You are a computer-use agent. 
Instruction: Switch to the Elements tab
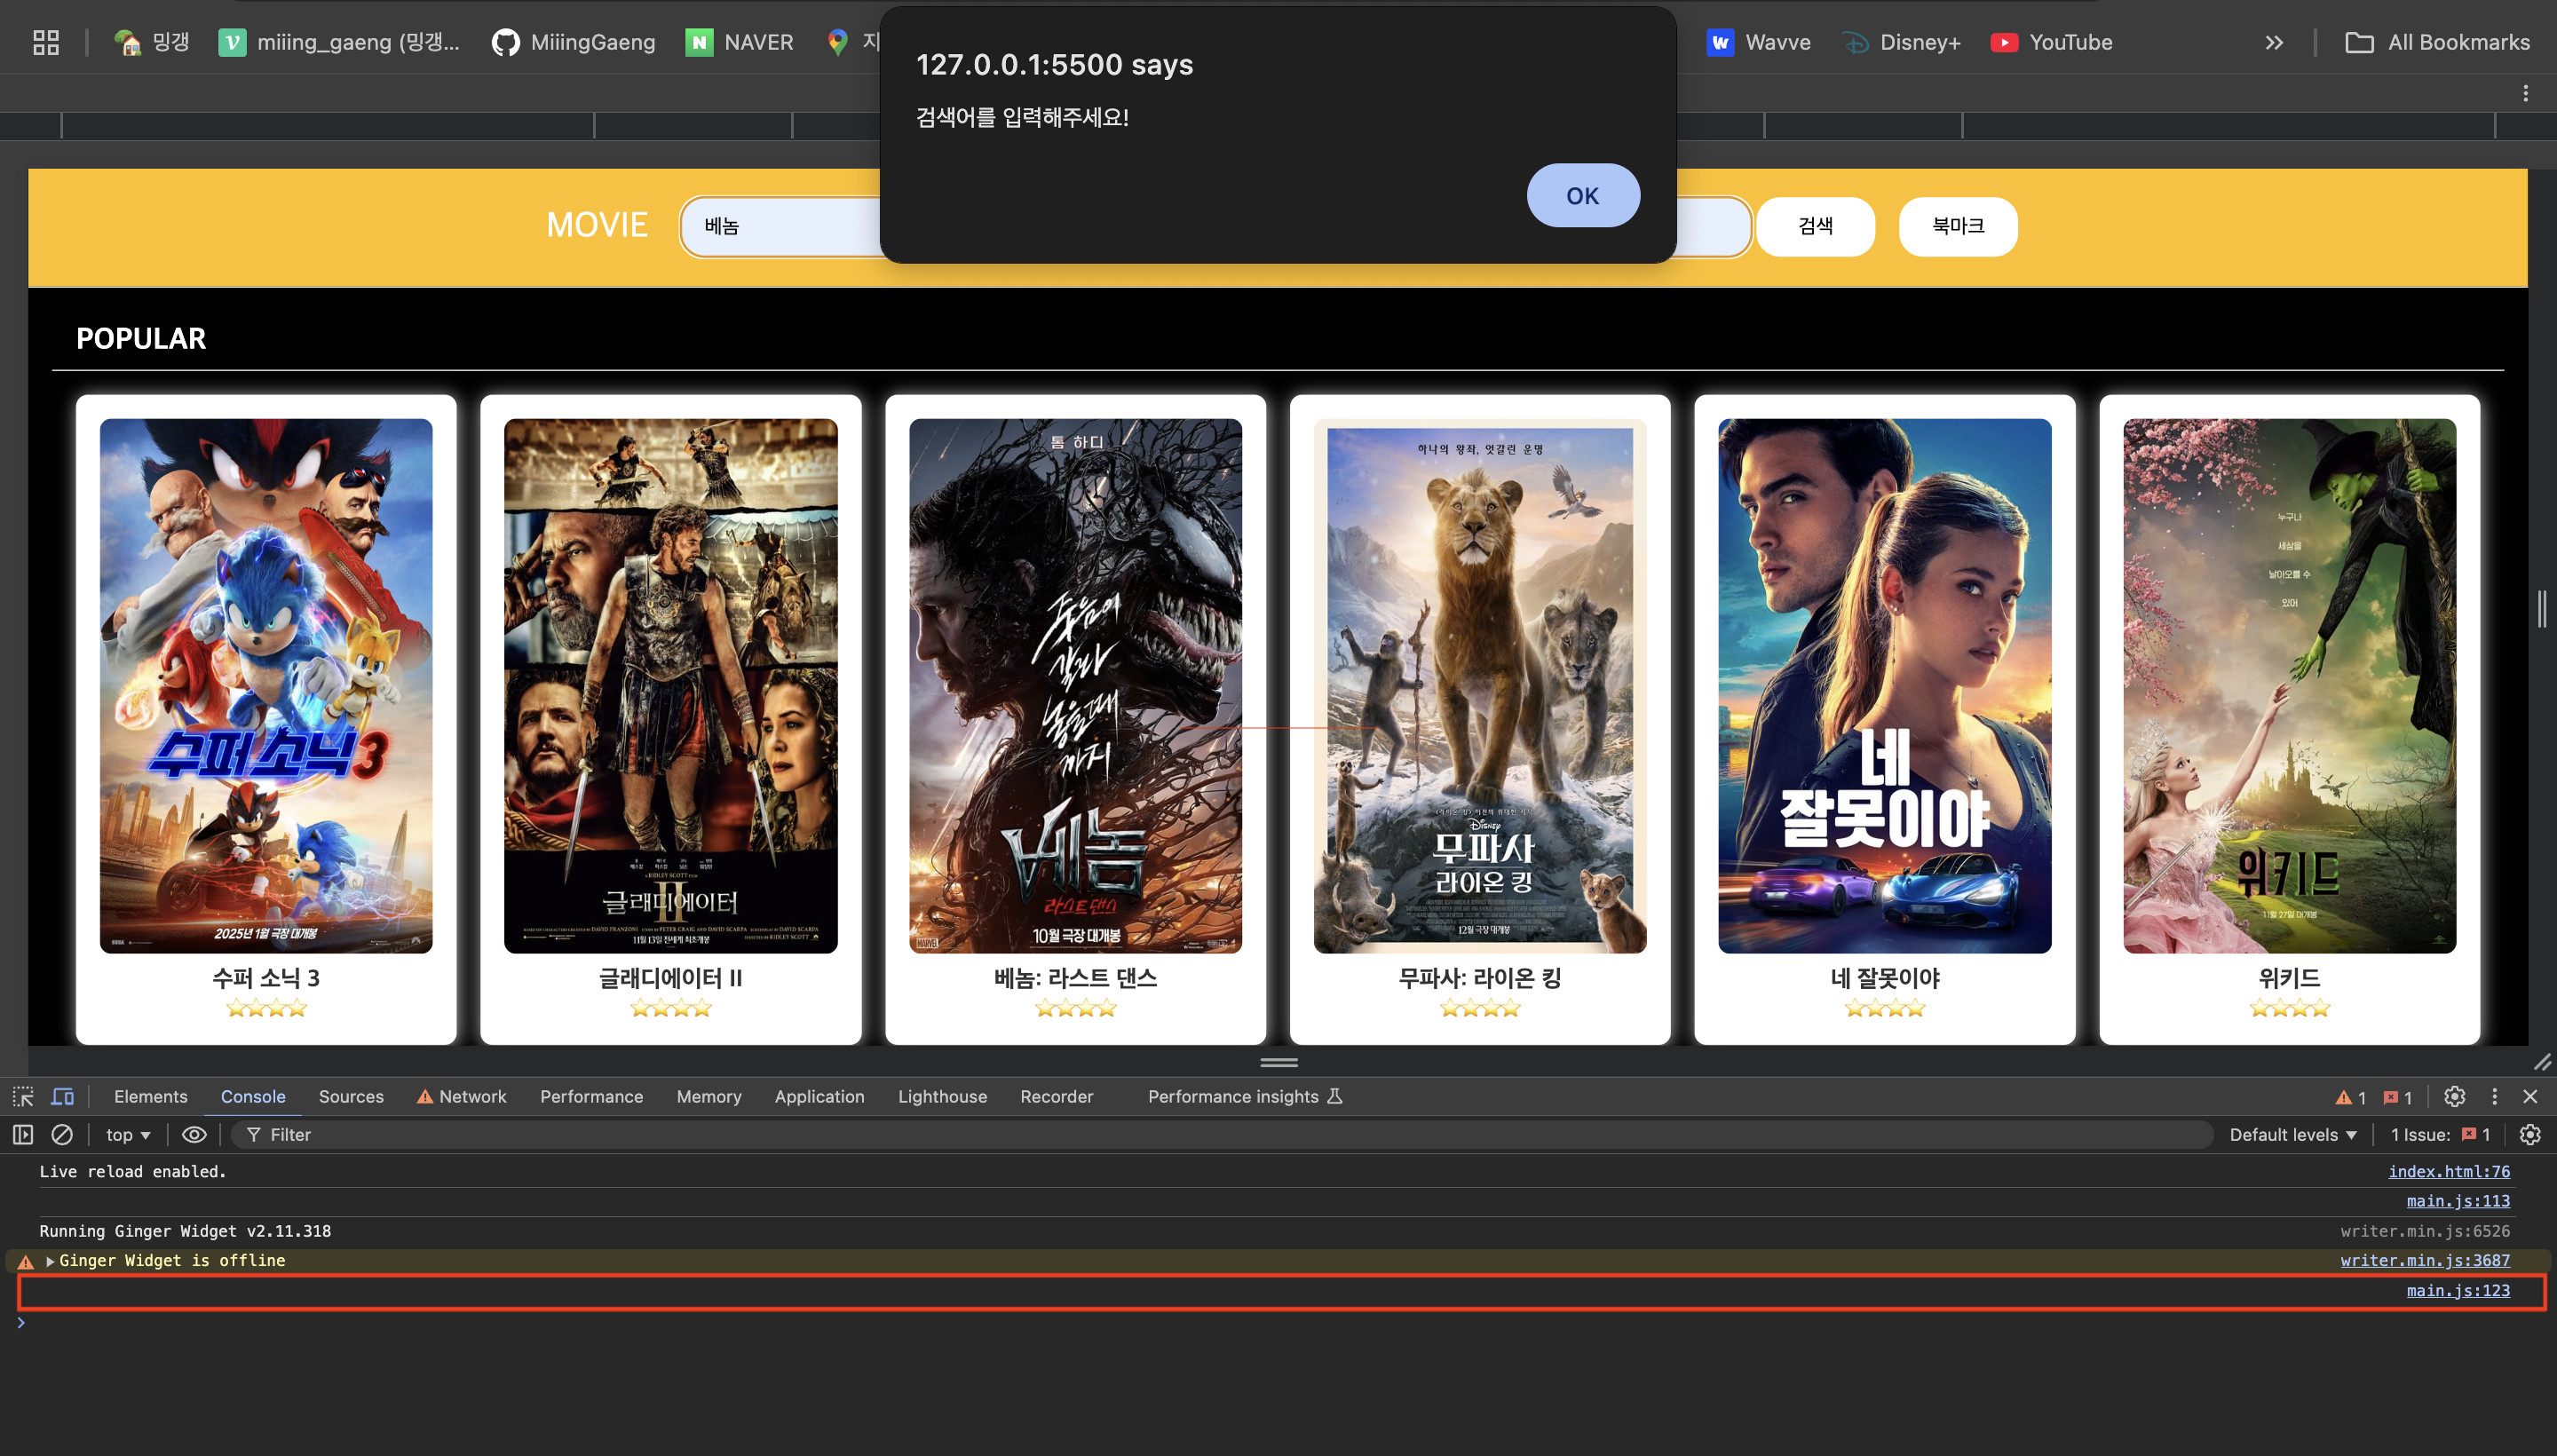coord(150,1097)
